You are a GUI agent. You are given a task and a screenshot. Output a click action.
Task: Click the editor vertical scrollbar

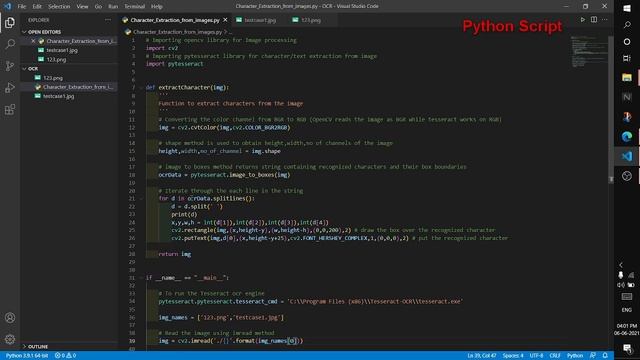[x=611, y=110]
